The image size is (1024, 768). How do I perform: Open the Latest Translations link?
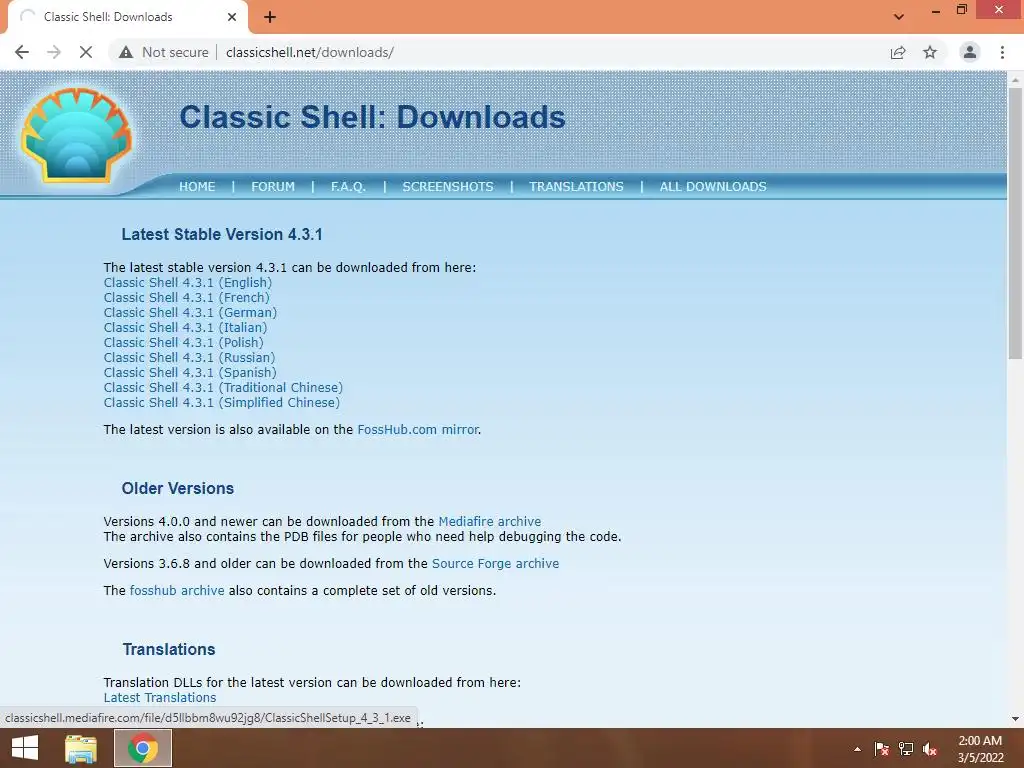(x=159, y=697)
